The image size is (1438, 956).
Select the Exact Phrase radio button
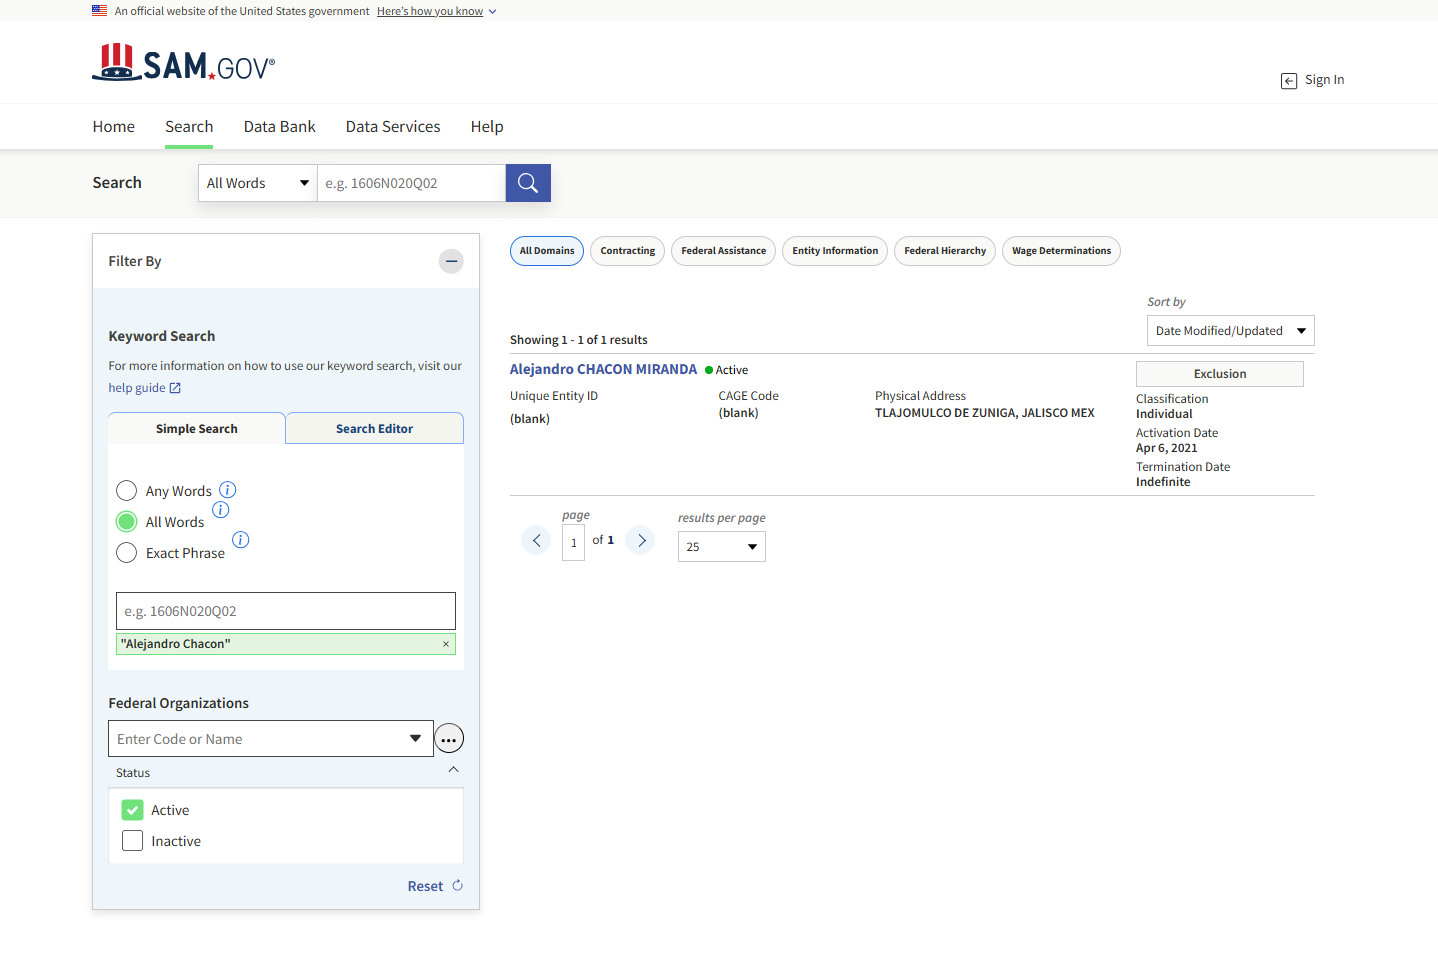click(127, 553)
